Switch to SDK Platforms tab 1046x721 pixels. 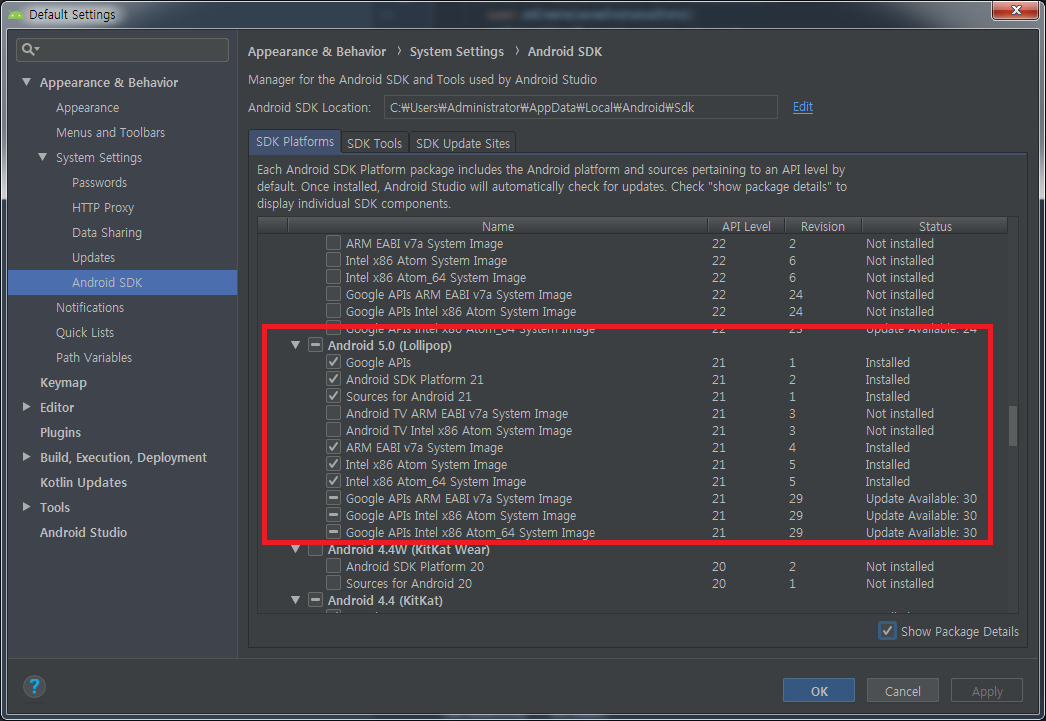(x=295, y=142)
